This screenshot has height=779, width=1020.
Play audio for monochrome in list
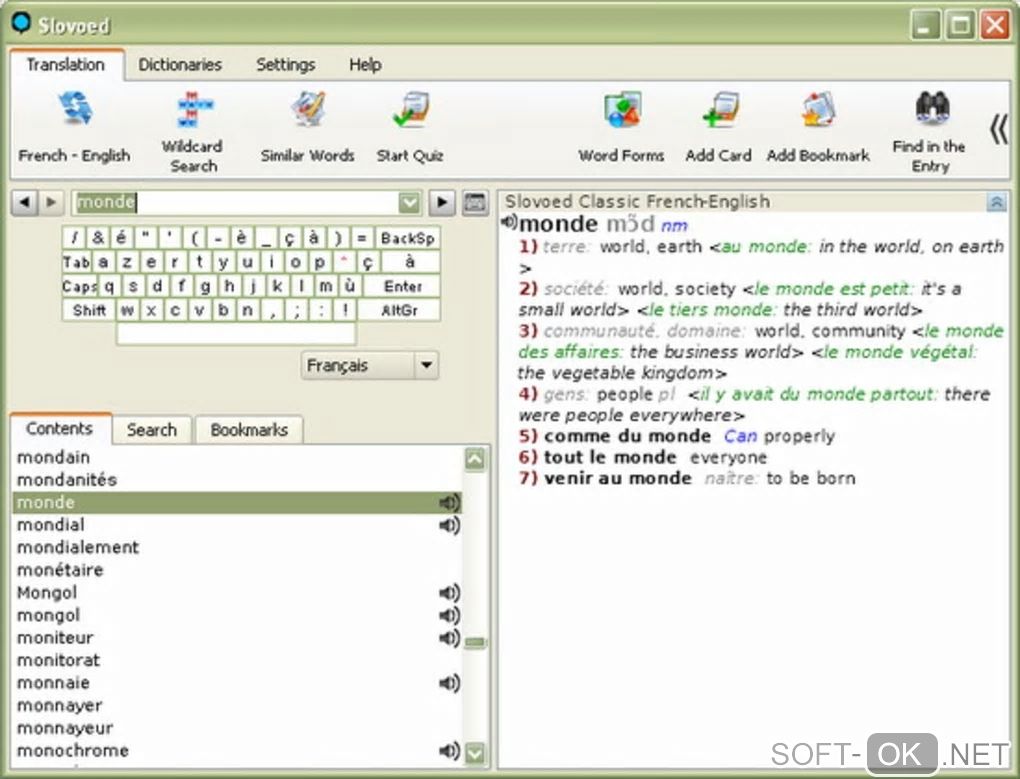click(449, 750)
